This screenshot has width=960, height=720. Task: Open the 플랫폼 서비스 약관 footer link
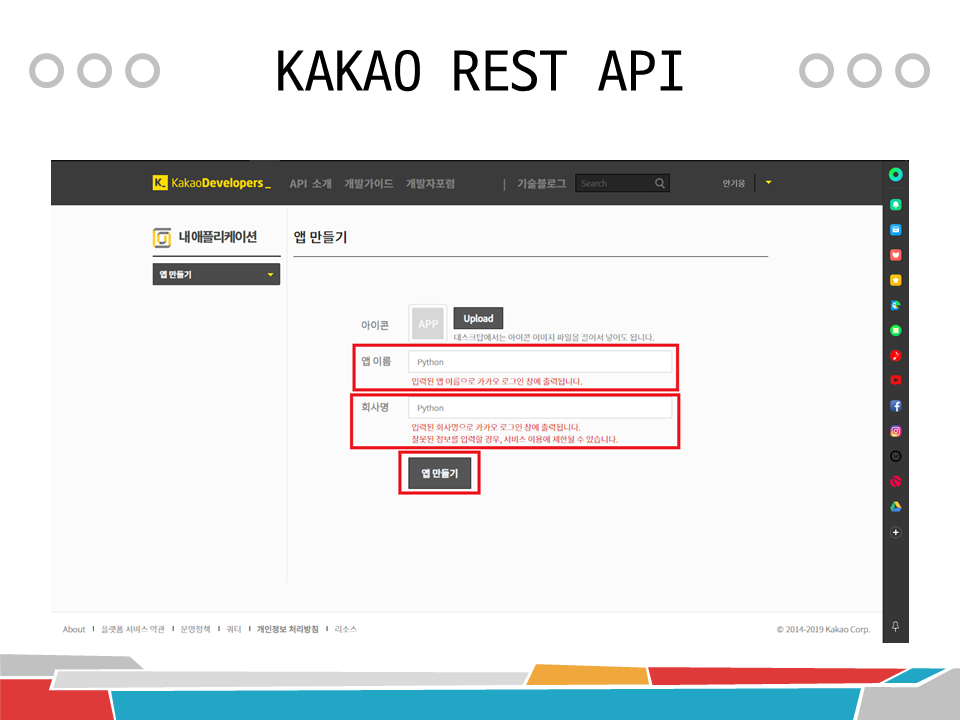133,629
